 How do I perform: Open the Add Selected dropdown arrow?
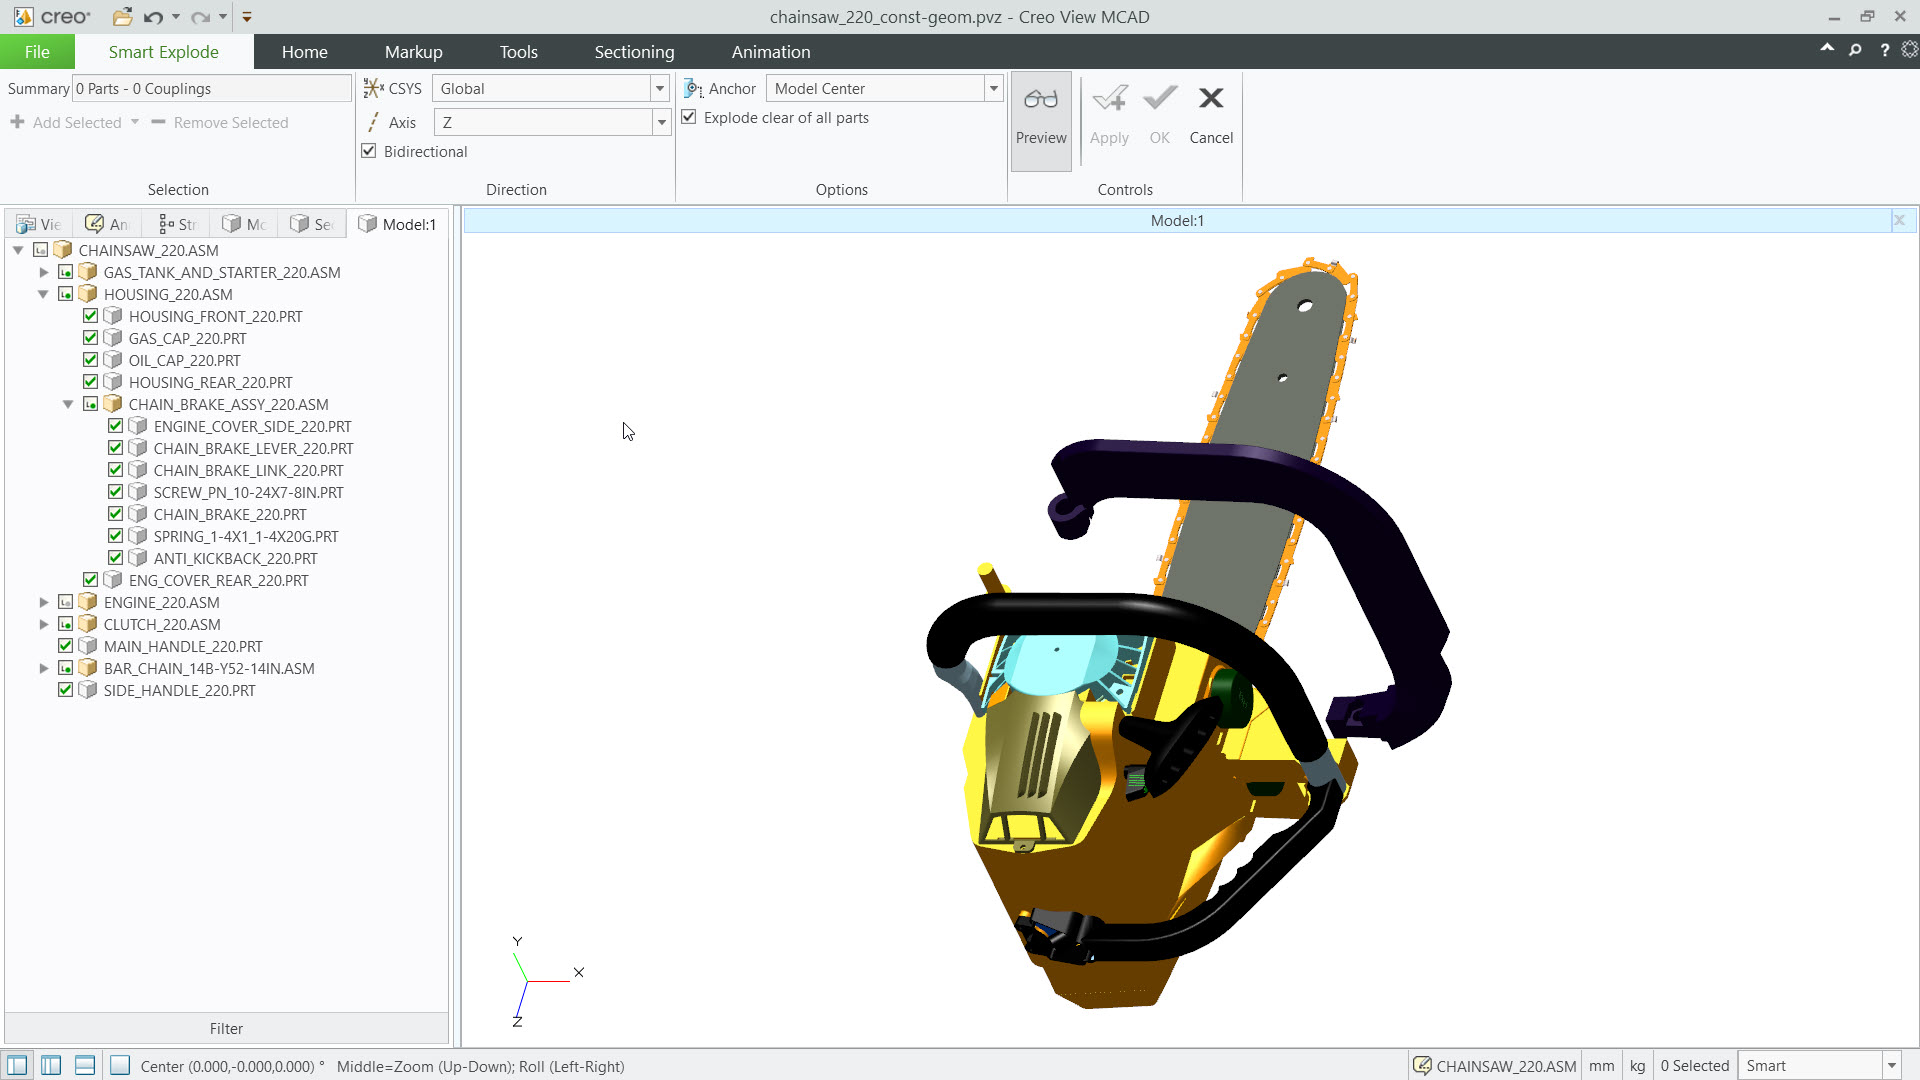pyautogui.click(x=135, y=122)
